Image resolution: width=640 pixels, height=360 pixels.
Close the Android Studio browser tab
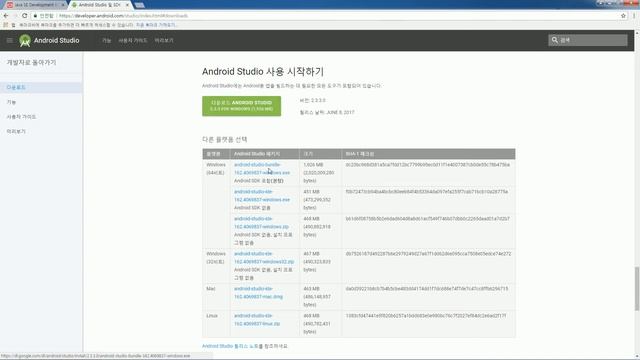pyautogui.click(x=127, y=5)
